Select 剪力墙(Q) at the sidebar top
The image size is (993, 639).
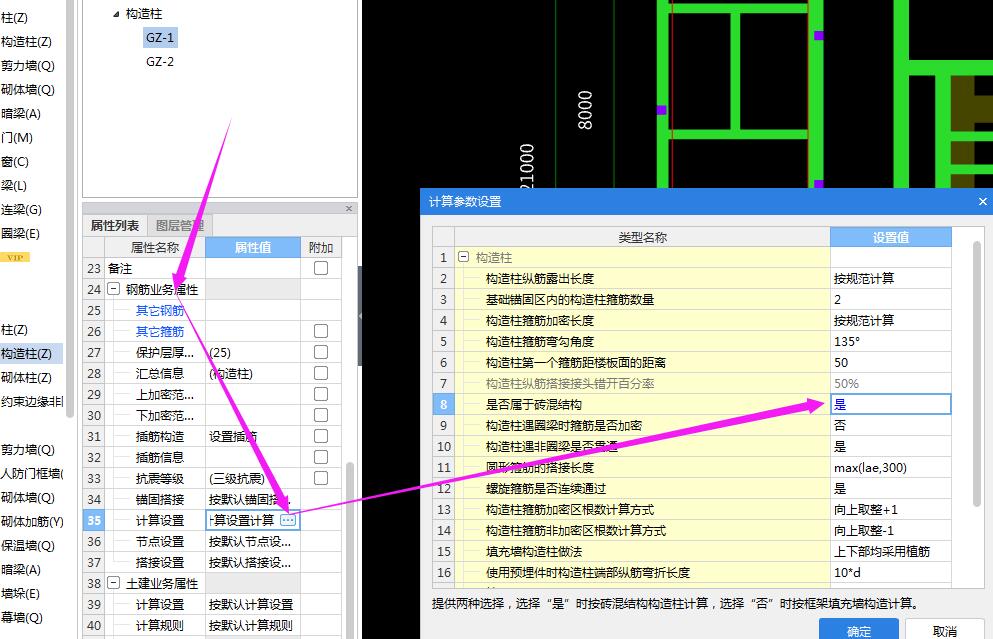28,65
